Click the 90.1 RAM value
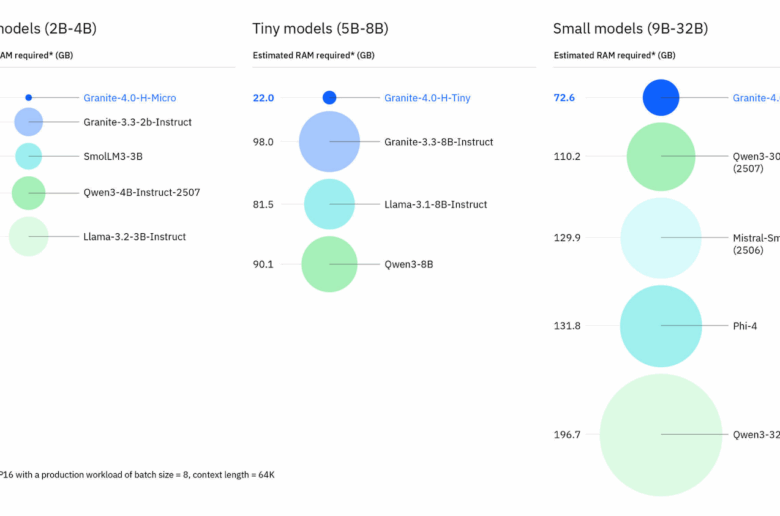 pos(264,264)
